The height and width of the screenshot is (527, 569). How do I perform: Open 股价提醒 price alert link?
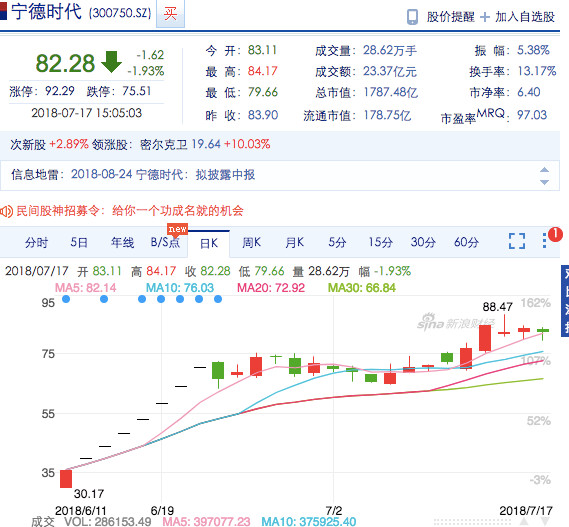450,17
